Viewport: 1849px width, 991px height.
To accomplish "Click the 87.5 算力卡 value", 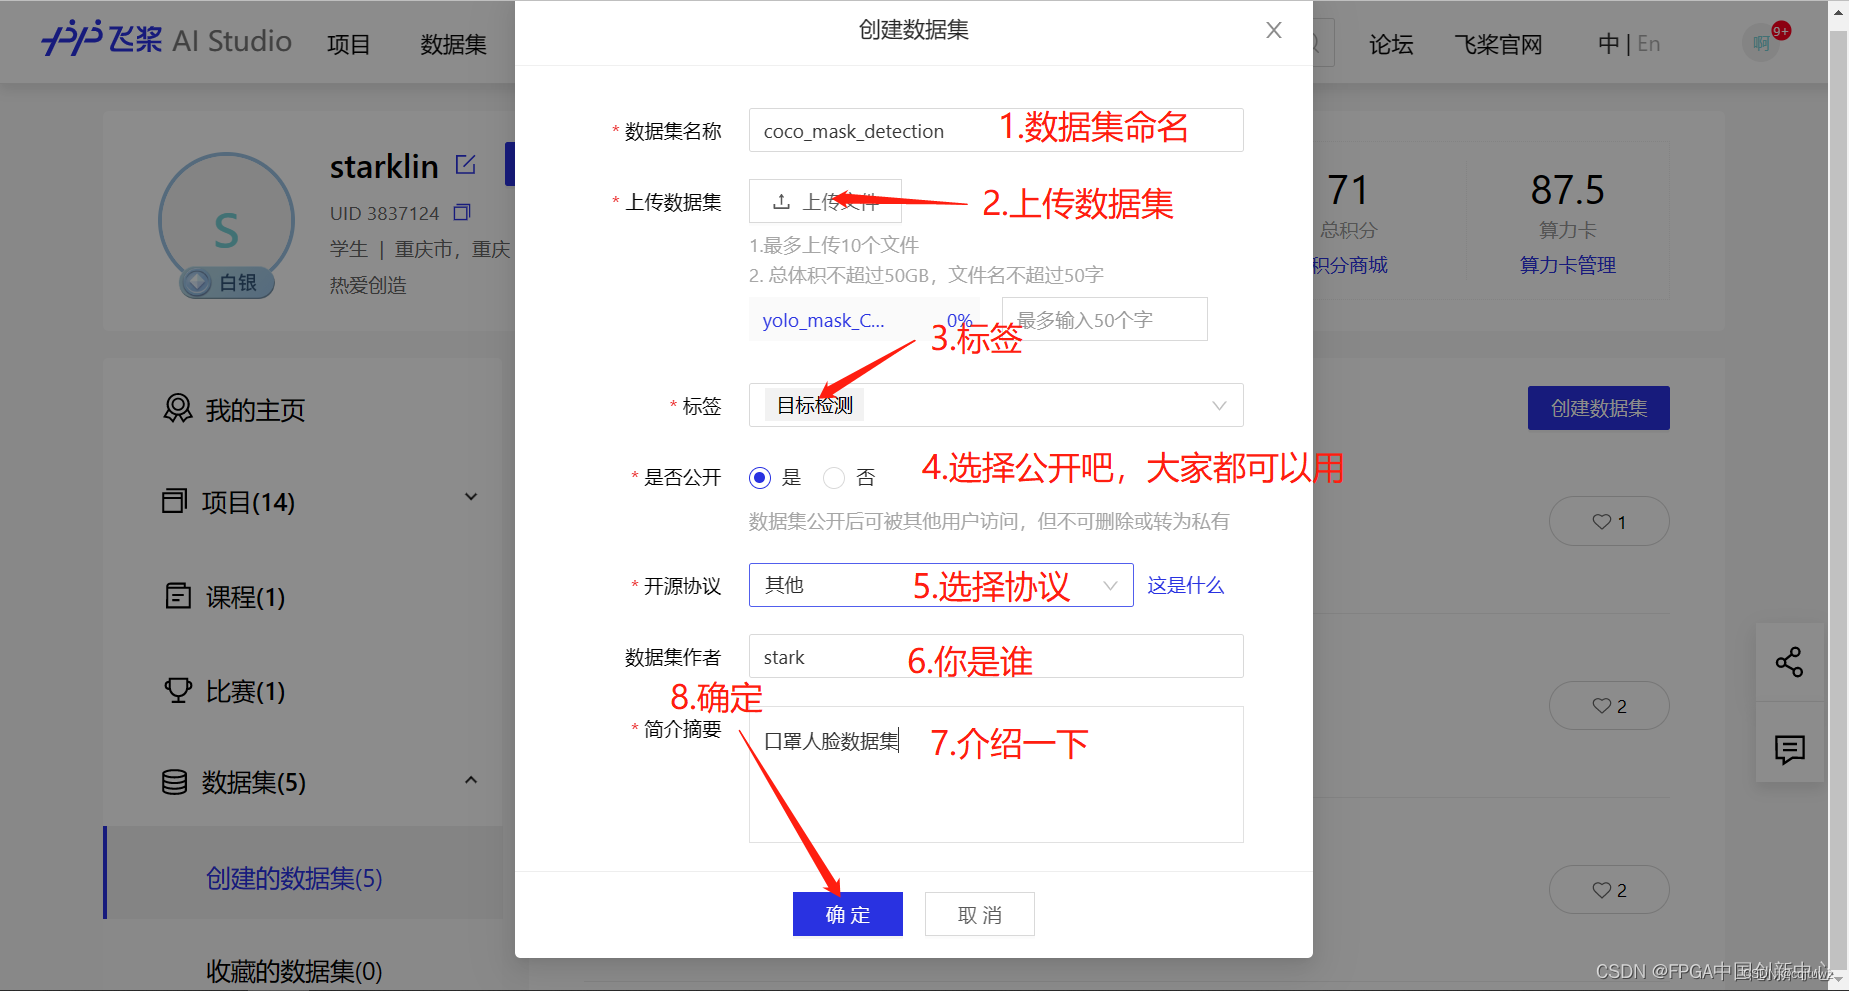I will click(1567, 190).
